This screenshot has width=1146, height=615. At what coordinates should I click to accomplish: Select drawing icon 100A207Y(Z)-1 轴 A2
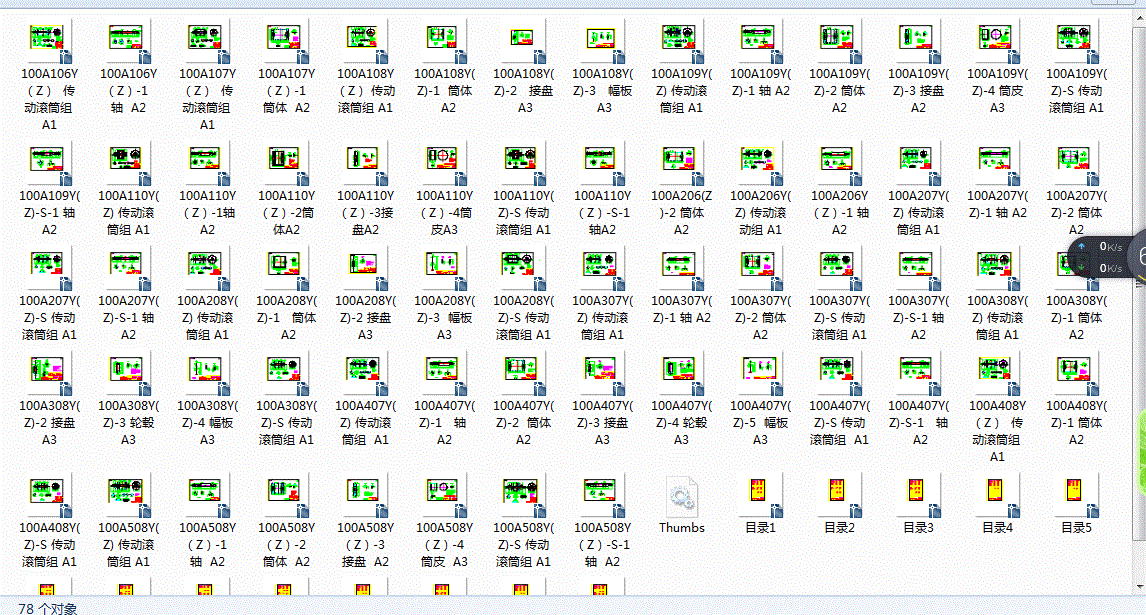click(x=998, y=163)
